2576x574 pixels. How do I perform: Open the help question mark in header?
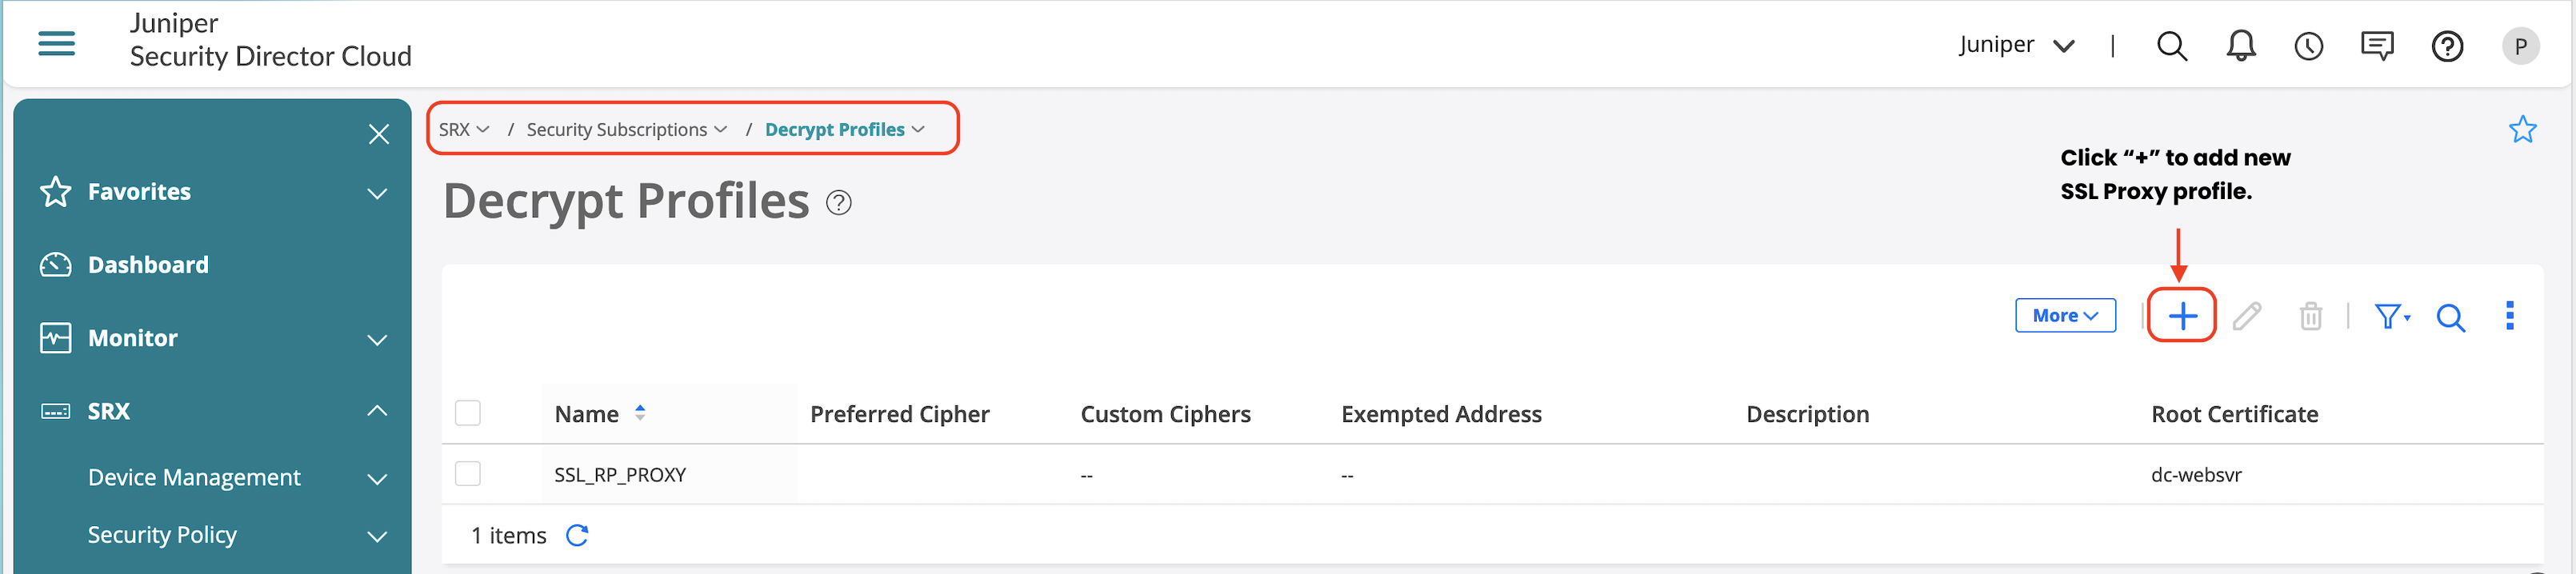(2447, 46)
